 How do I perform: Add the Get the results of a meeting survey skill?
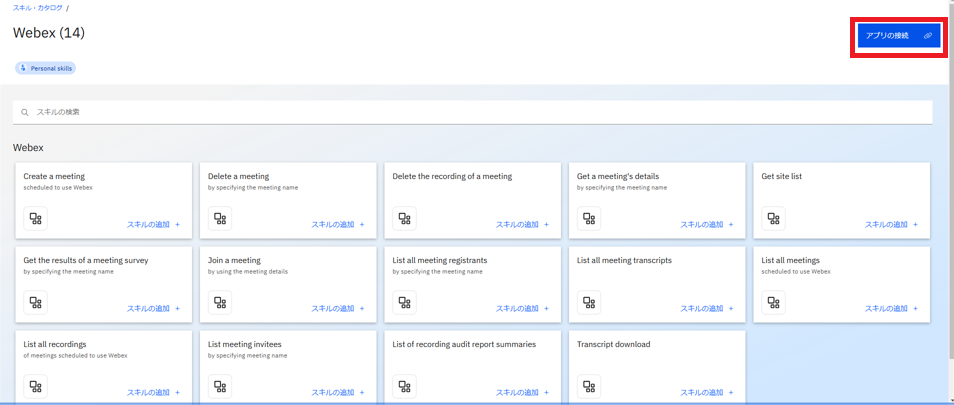coord(153,308)
